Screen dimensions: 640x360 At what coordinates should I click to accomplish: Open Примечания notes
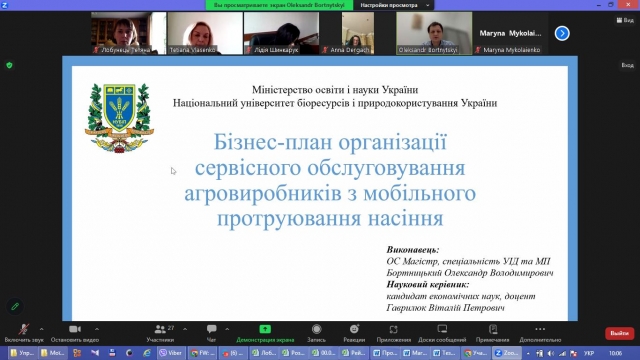(x=493, y=333)
